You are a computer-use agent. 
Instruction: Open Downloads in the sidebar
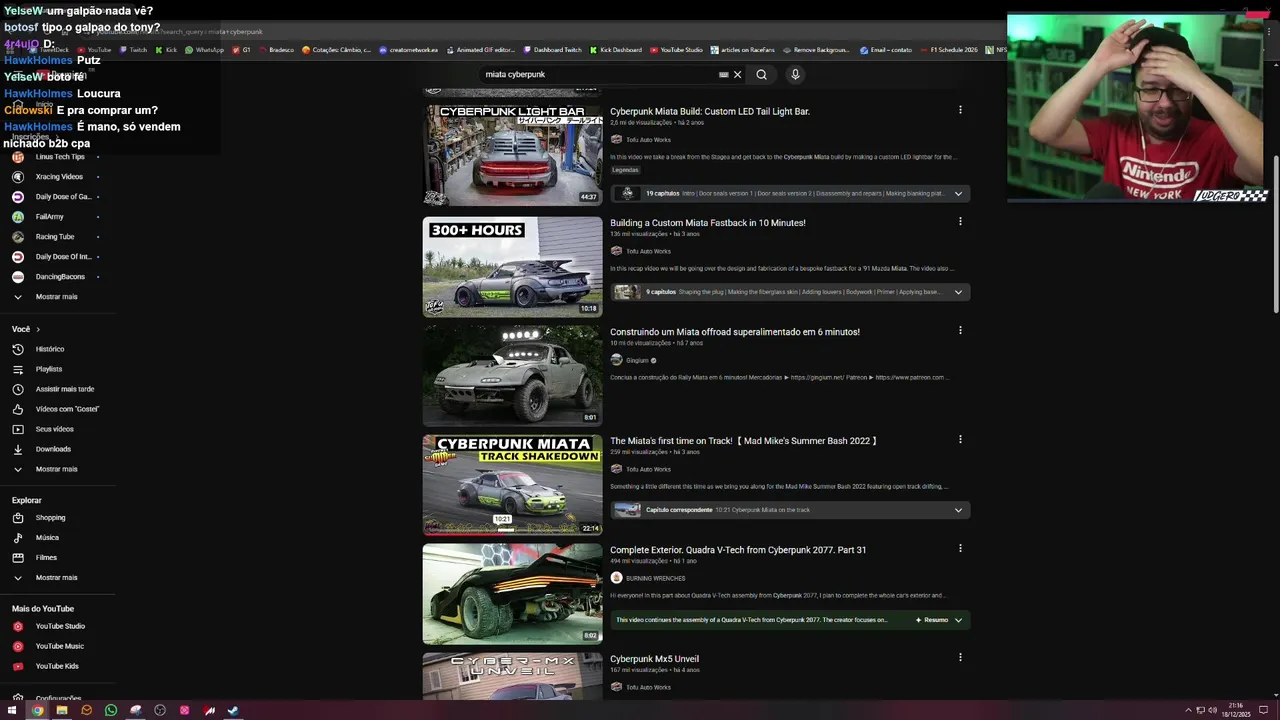pos(53,449)
